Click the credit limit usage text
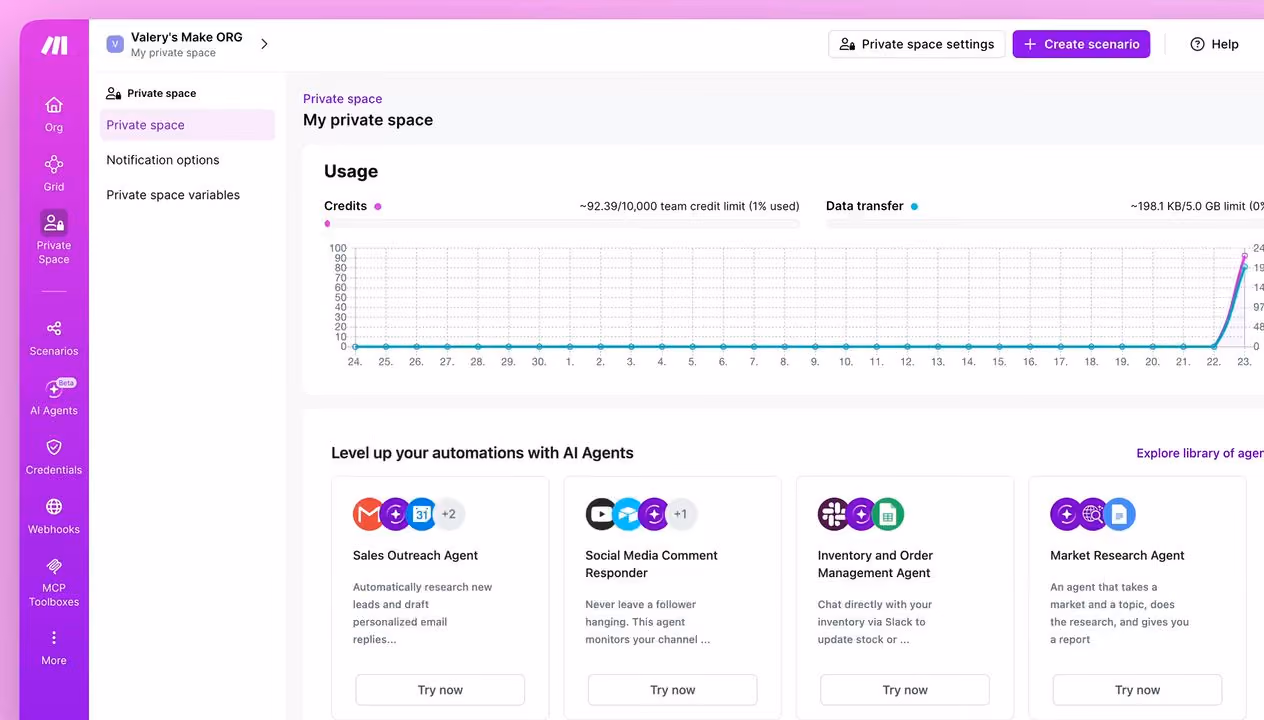 (689, 206)
